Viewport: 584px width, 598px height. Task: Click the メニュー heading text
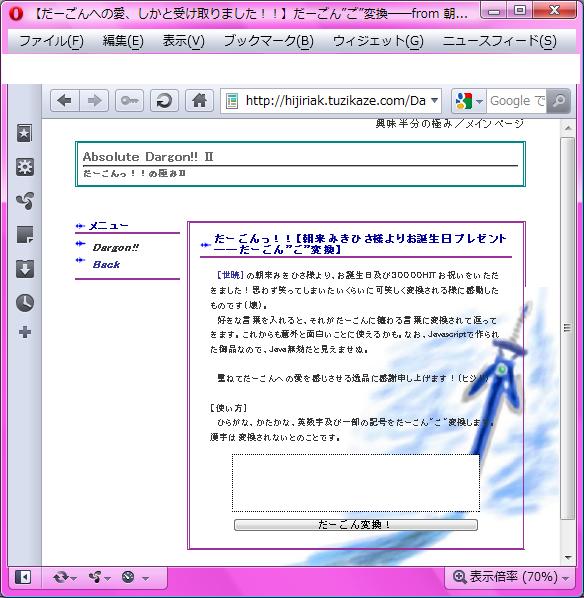tap(108, 226)
